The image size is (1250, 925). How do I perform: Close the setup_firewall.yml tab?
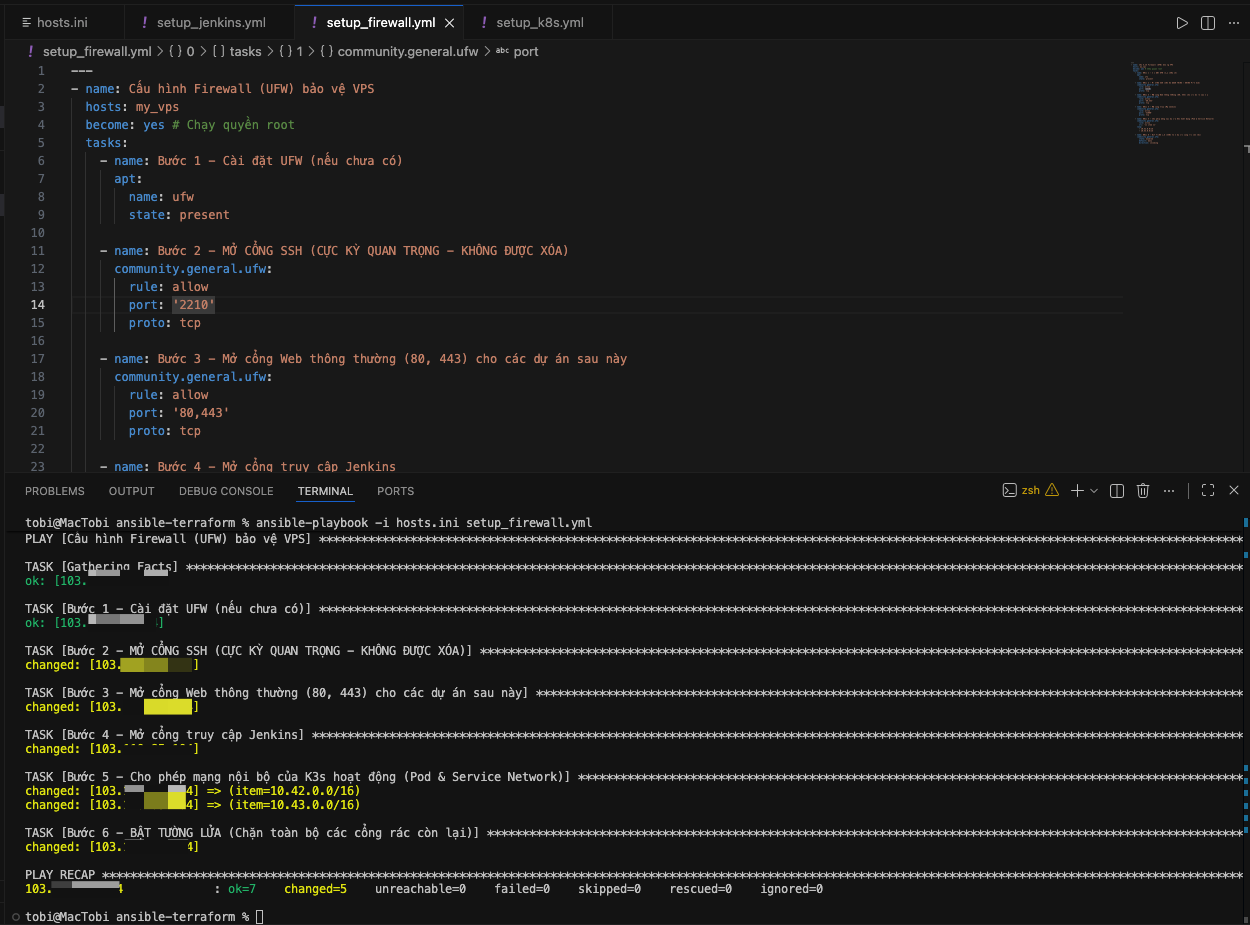coord(450,22)
